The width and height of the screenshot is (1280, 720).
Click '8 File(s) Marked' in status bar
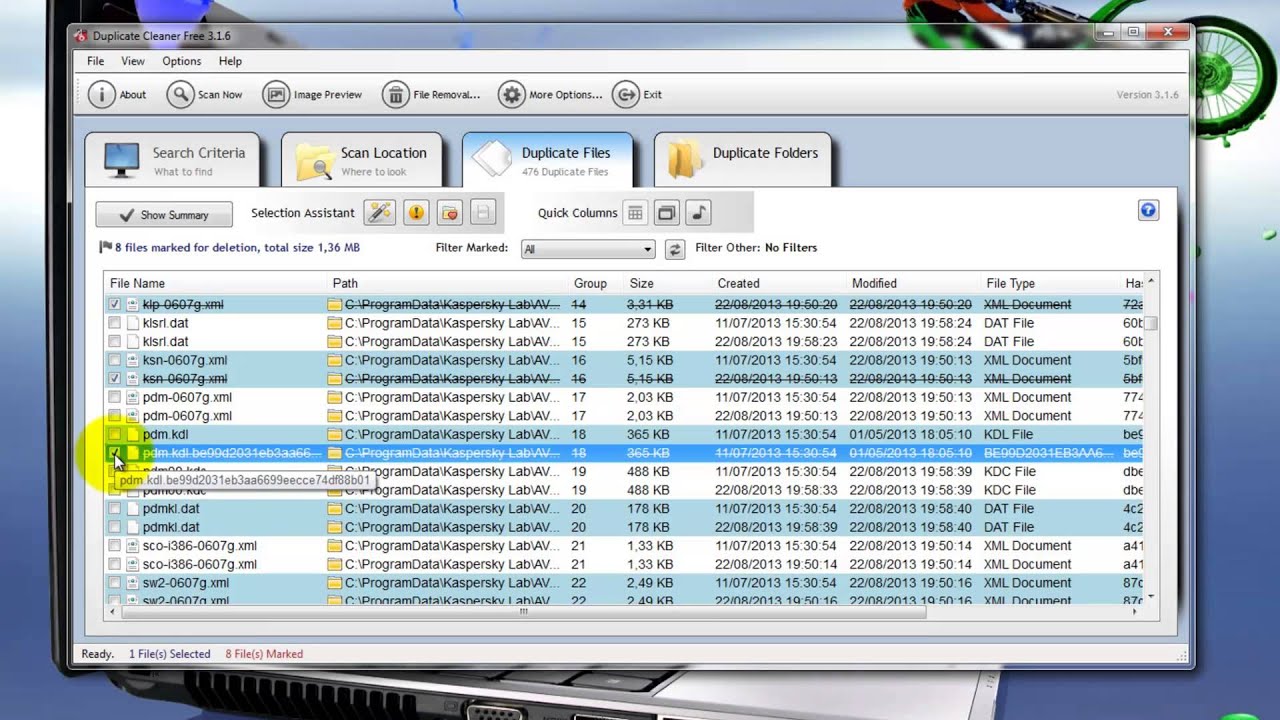[264, 654]
